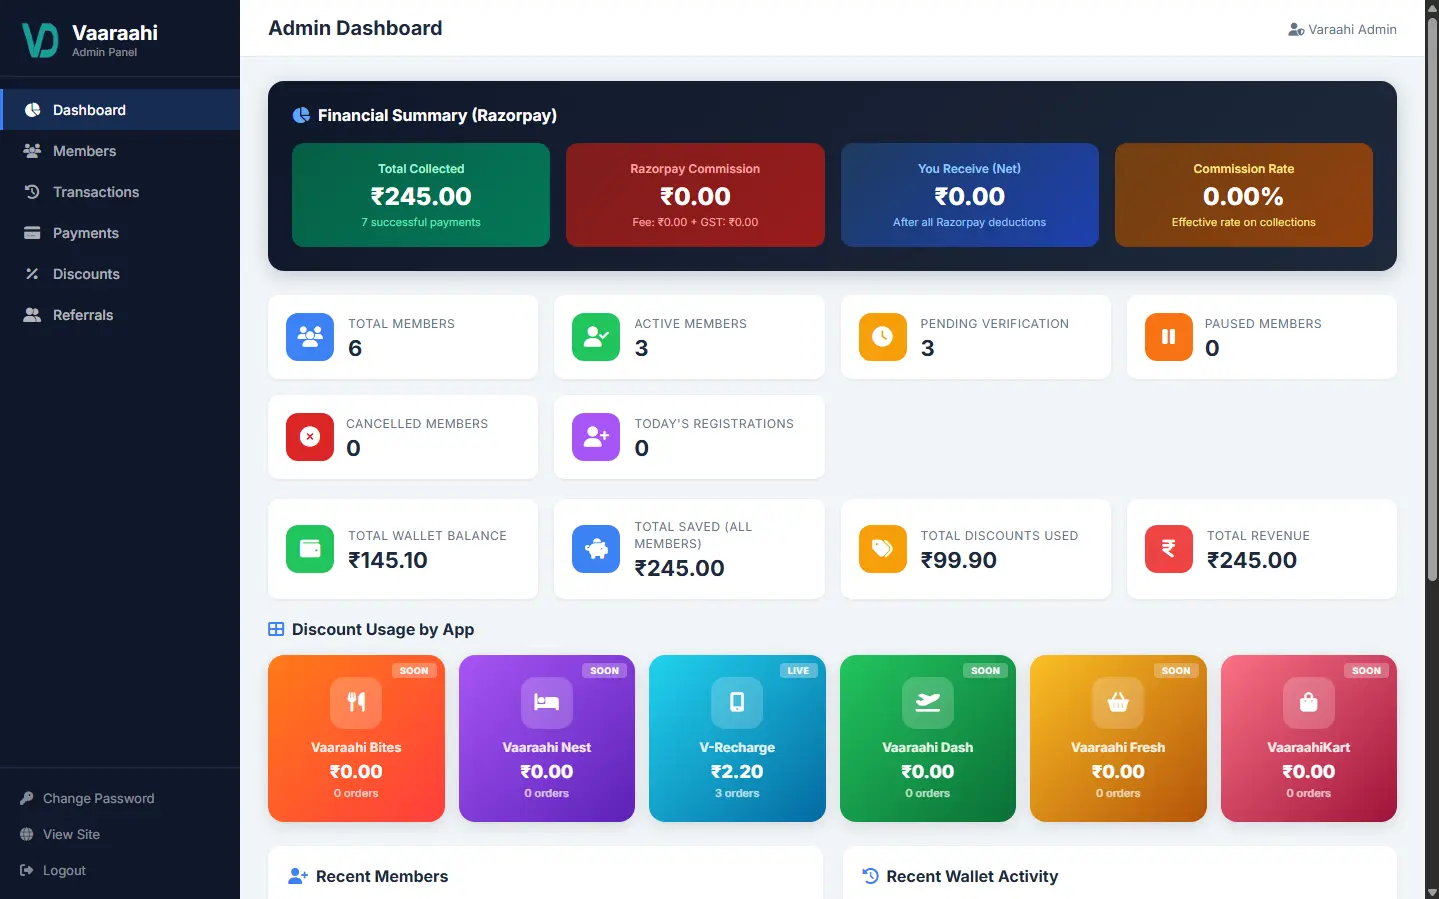This screenshot has width=1439, height=899.
Task: Click the Recent Members user-plus icon
Action: point(297,876)
